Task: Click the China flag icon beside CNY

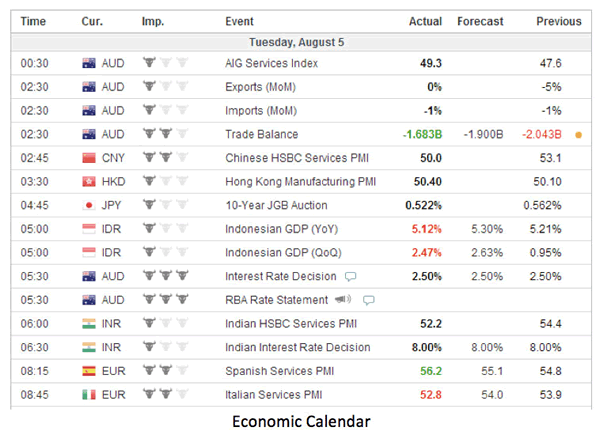Action: [89, 158]
